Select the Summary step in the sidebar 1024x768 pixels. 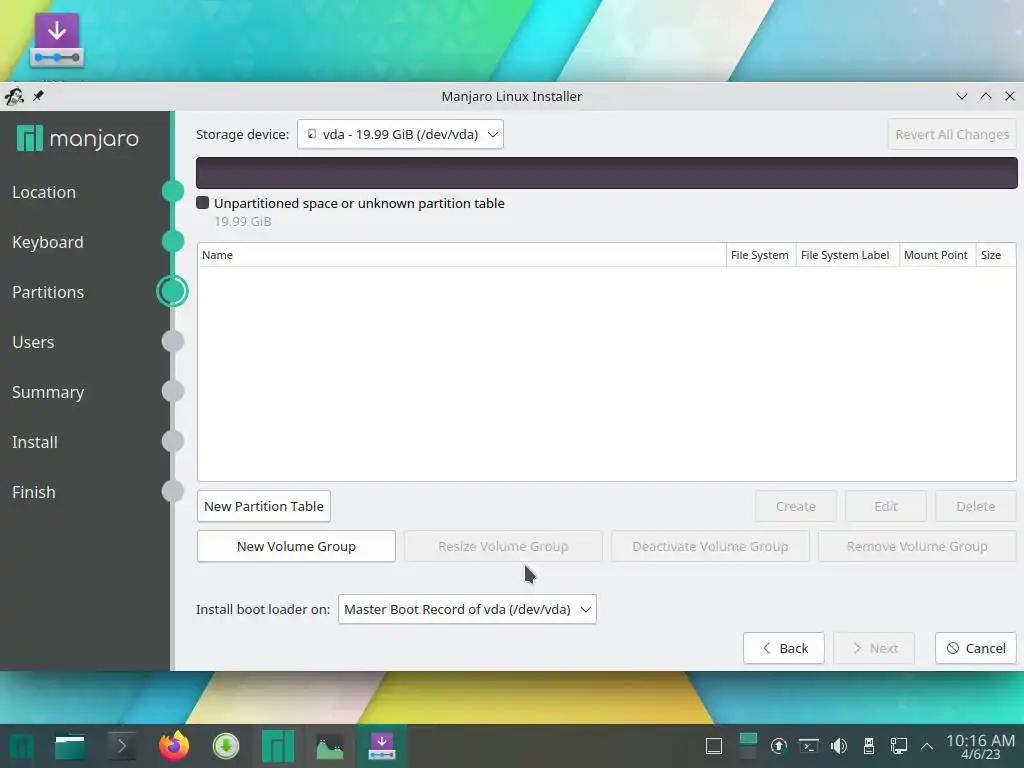(48, 392)
